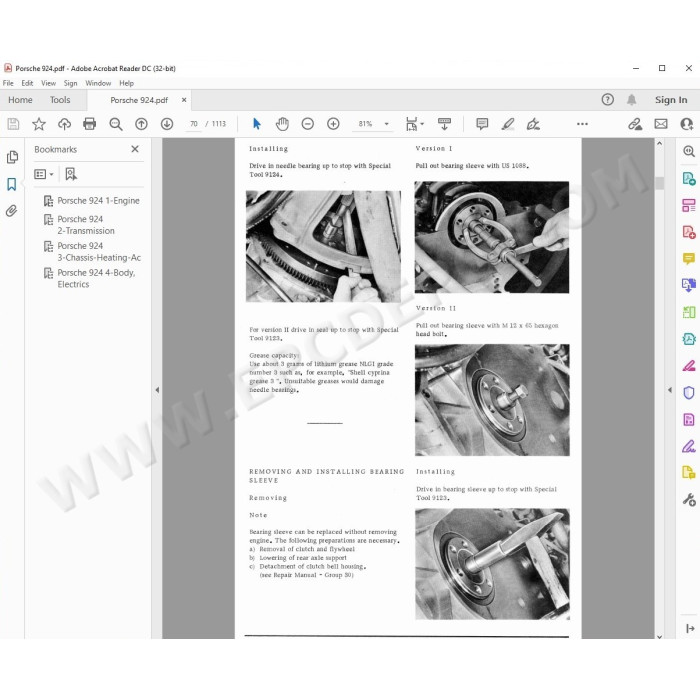The image size is (700, 700).
Task: Select the highlight text pen
Action: (508, 124)
